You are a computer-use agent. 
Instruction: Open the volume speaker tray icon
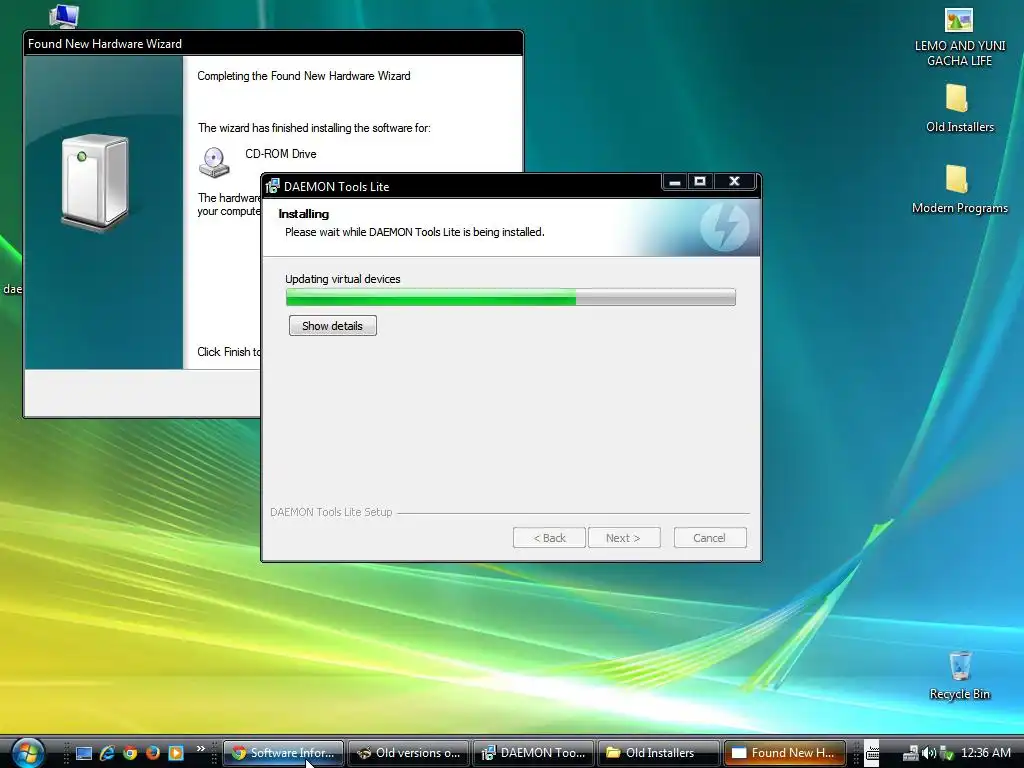(929, 753)
